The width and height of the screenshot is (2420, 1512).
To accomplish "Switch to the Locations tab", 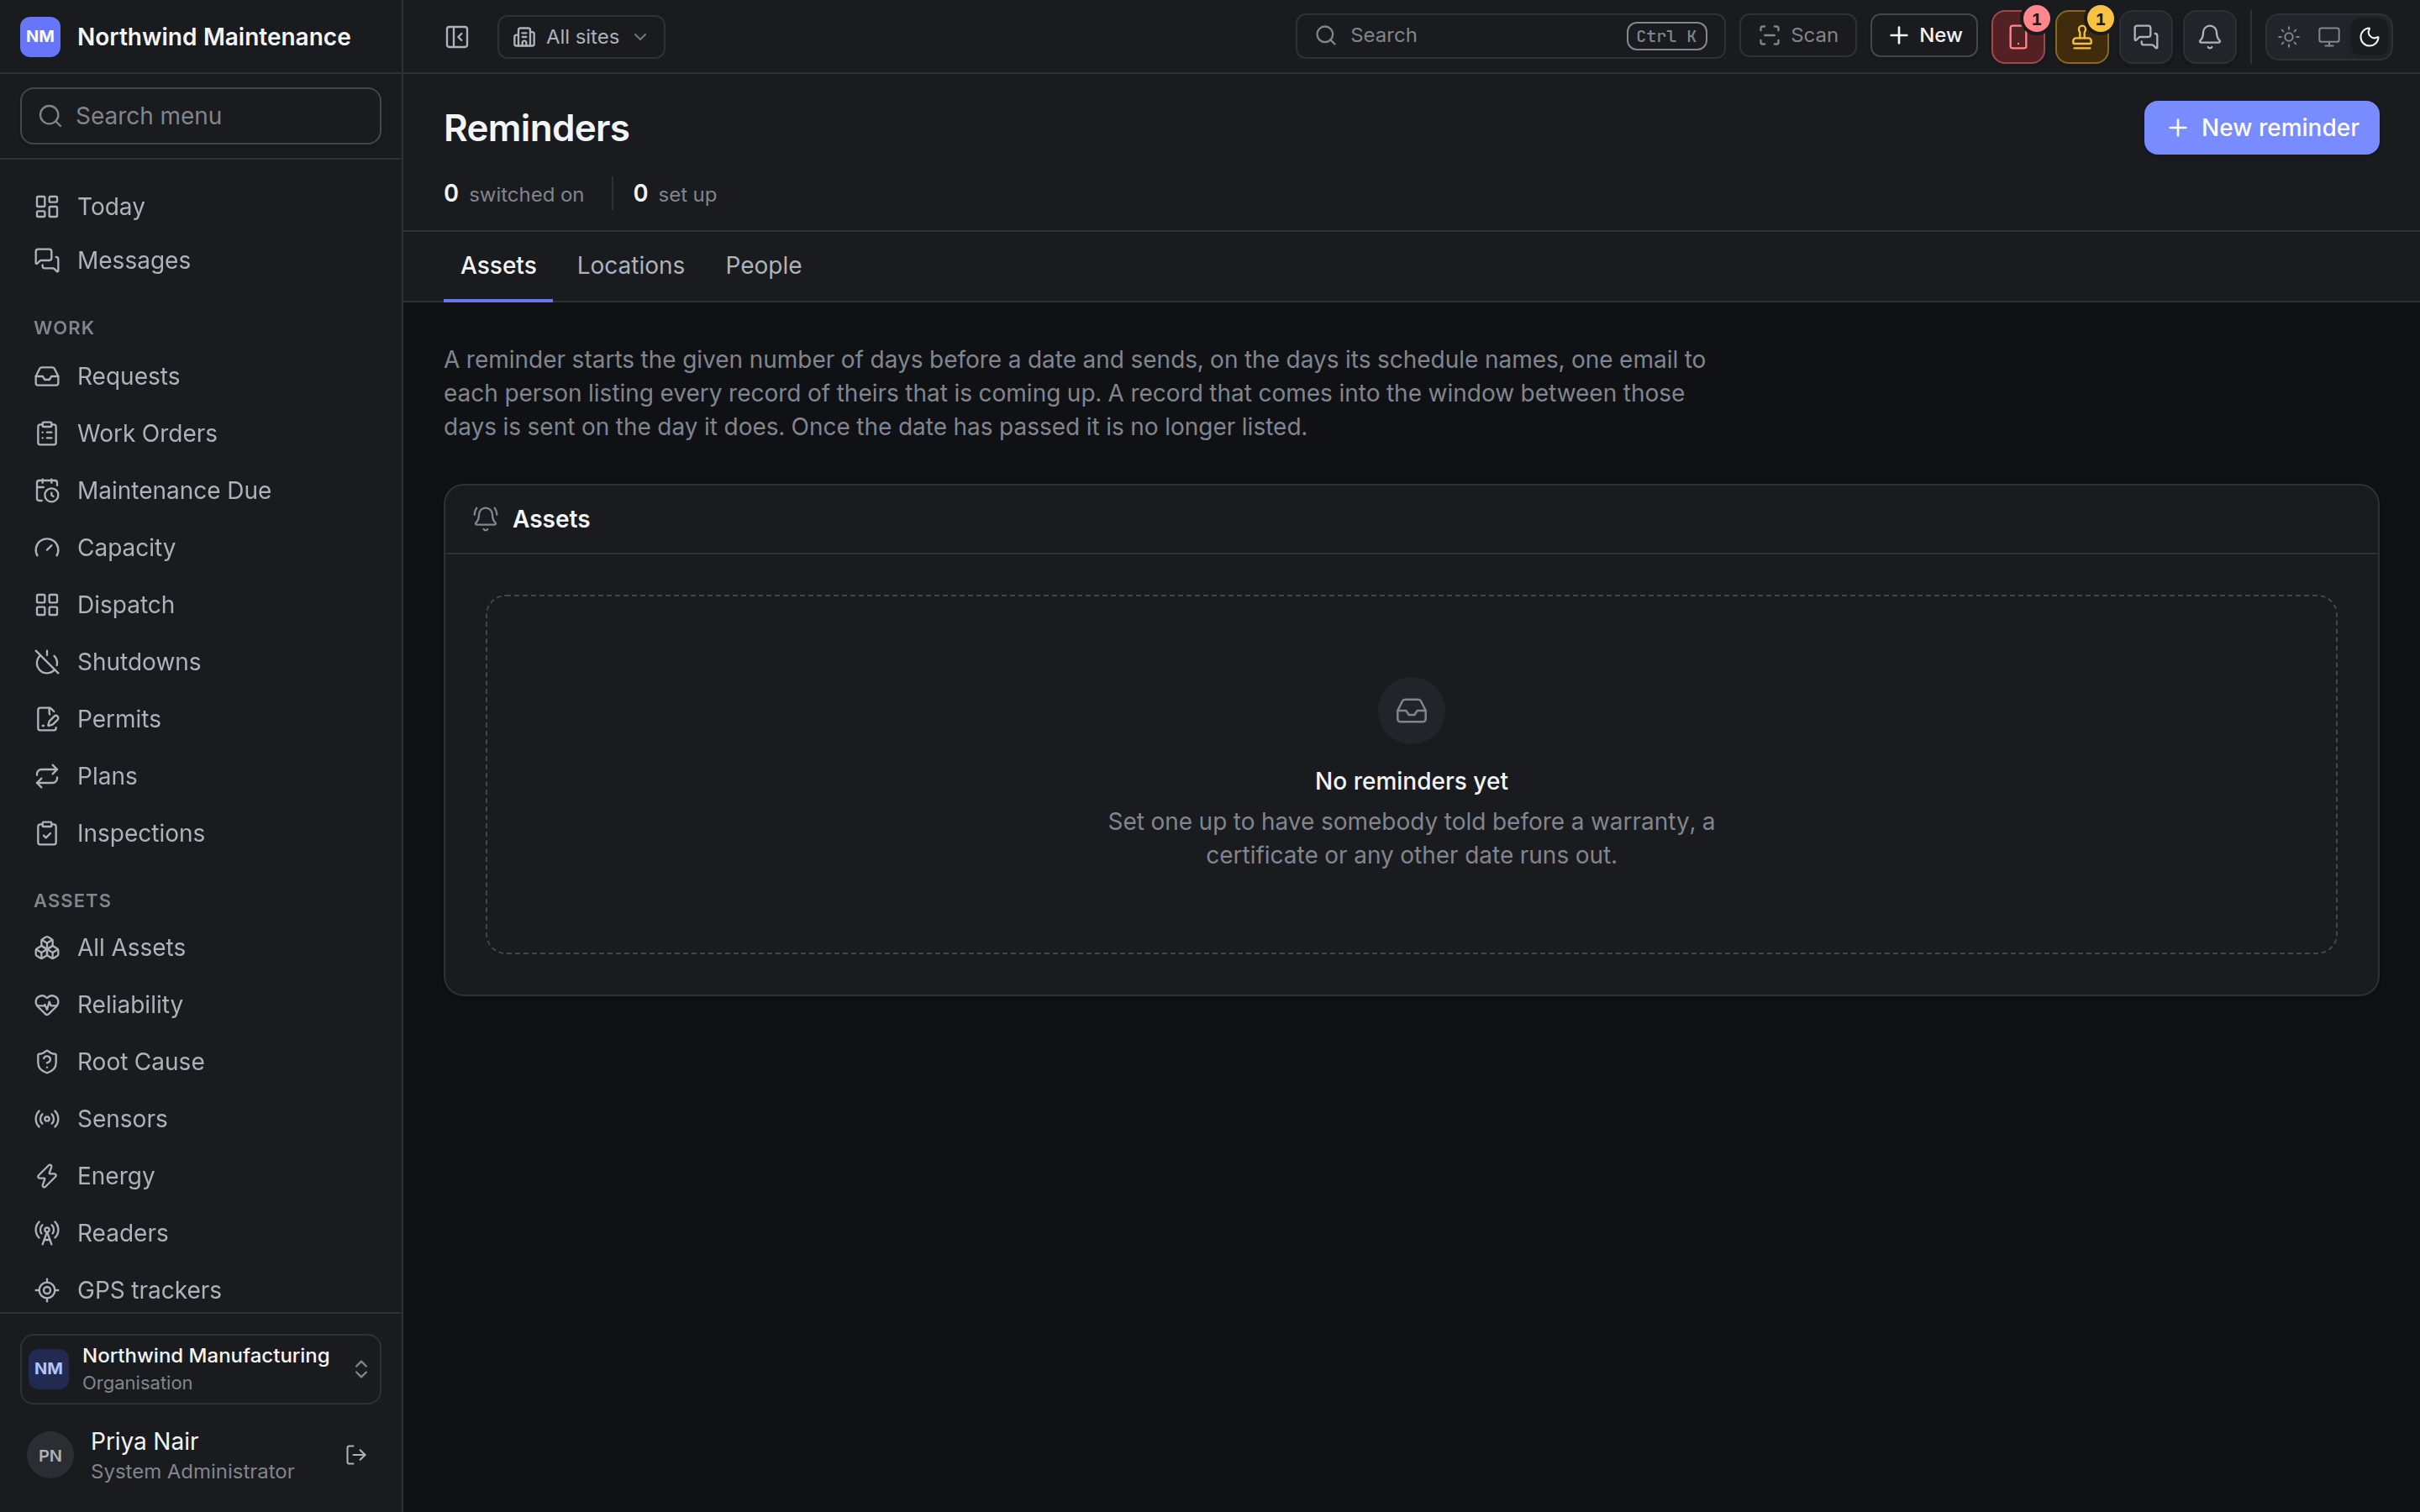I will pos(630,266).
